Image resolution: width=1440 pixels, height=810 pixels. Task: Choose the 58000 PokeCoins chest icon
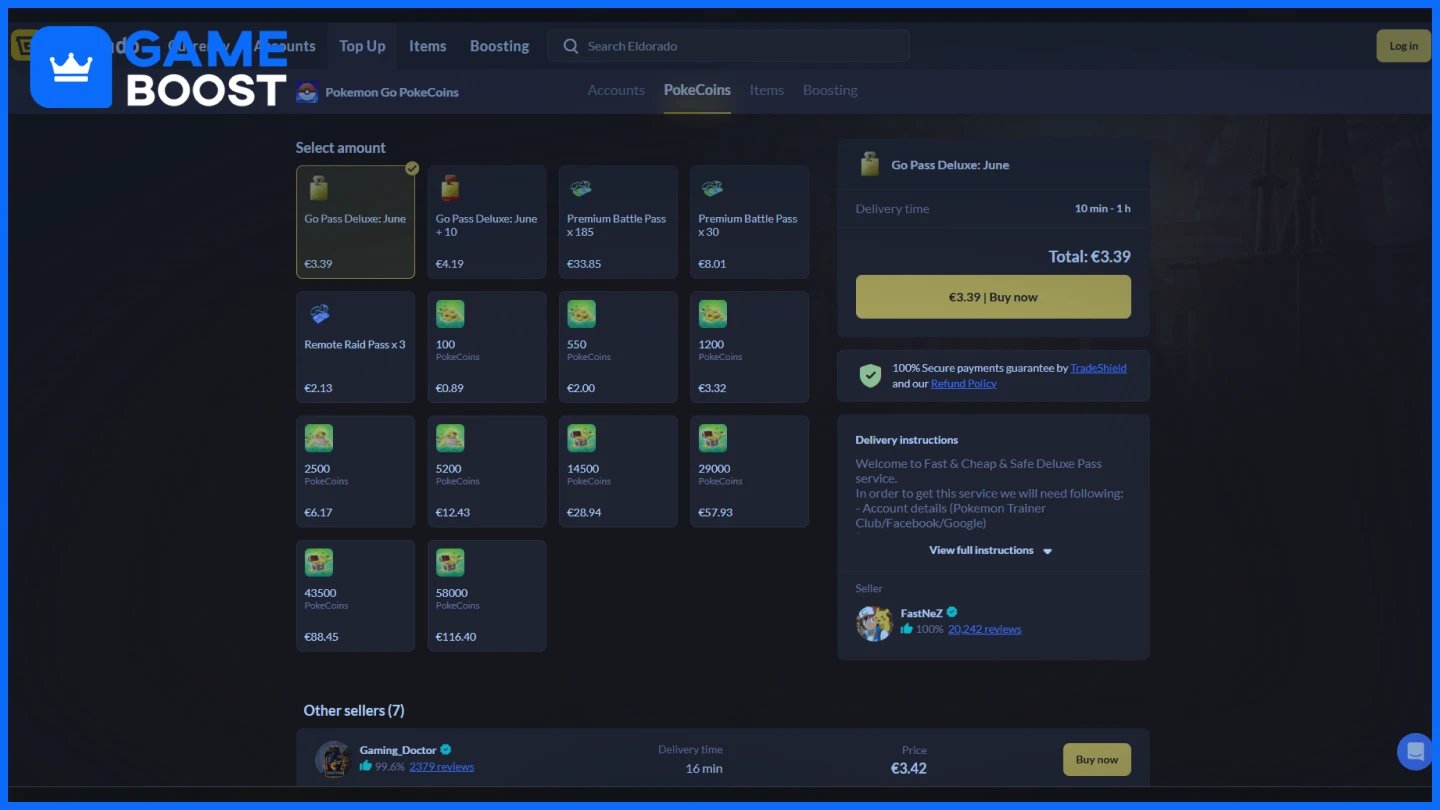pyautogui.click(x=450, y=562)
